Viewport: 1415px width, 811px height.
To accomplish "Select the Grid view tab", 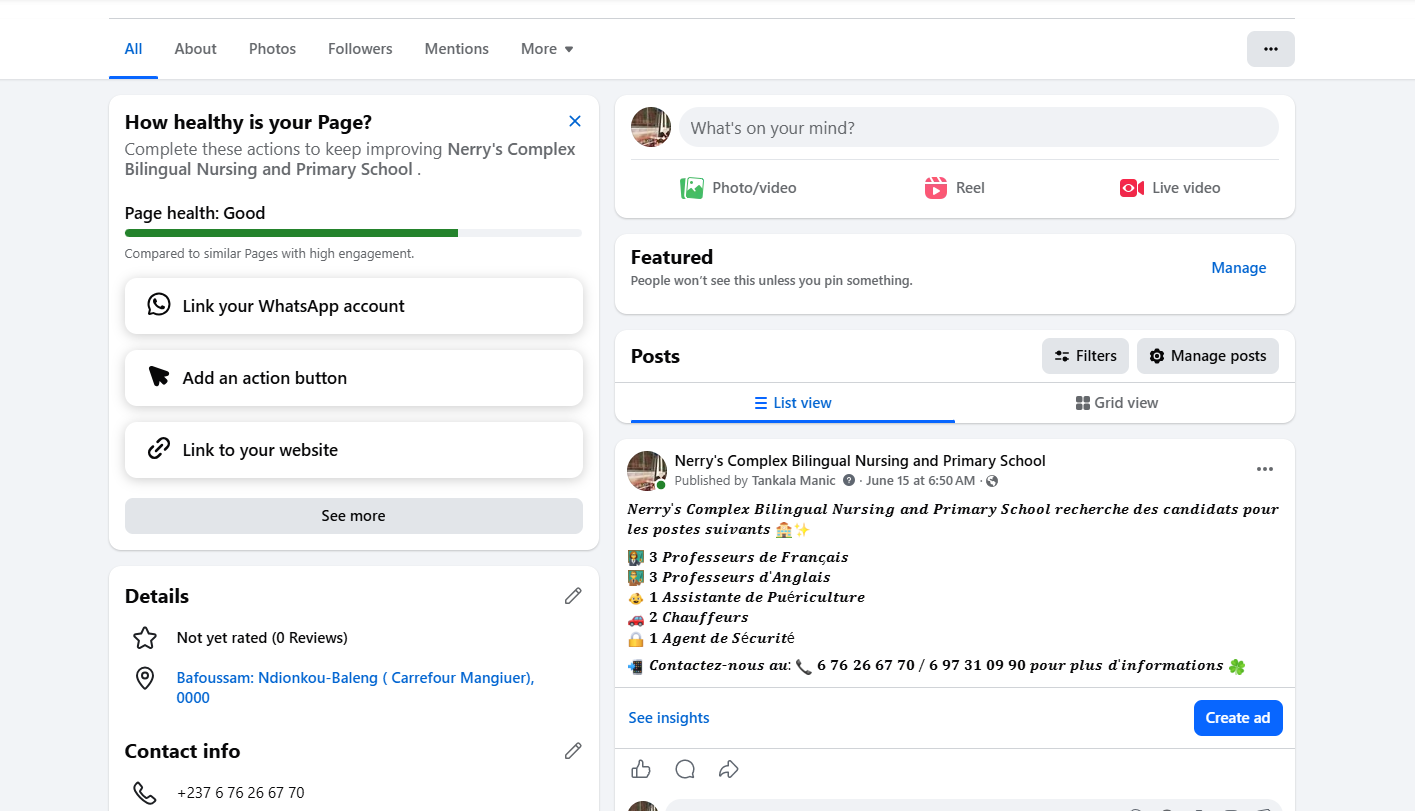I will 1117,403.
